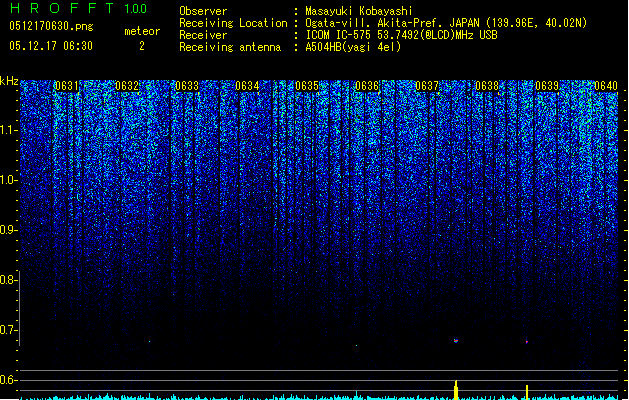This screenshot has width=629, height=400.
Task: Click the short yellow power spike before 0639
Action: pyautogui.click(x=527, y=392)
